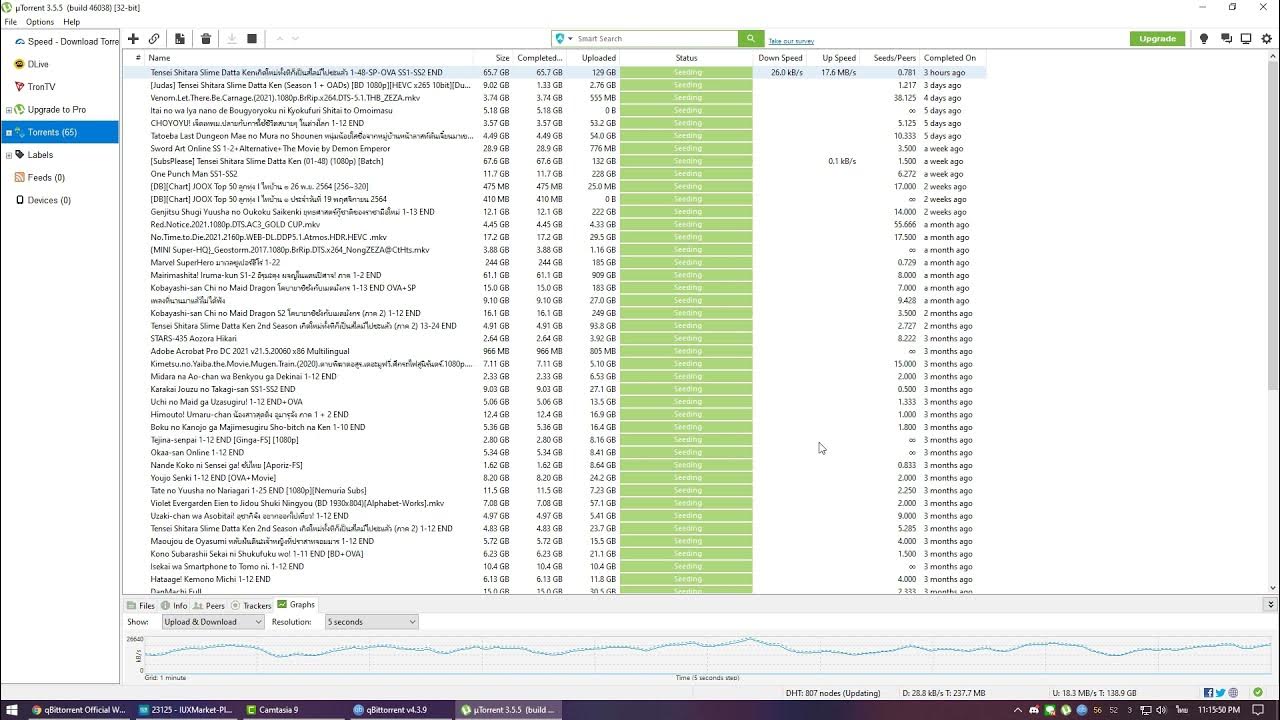Viewport: 1280px width, 720px height.
Task: Switch to the Info tab
Action: [174, 606]
